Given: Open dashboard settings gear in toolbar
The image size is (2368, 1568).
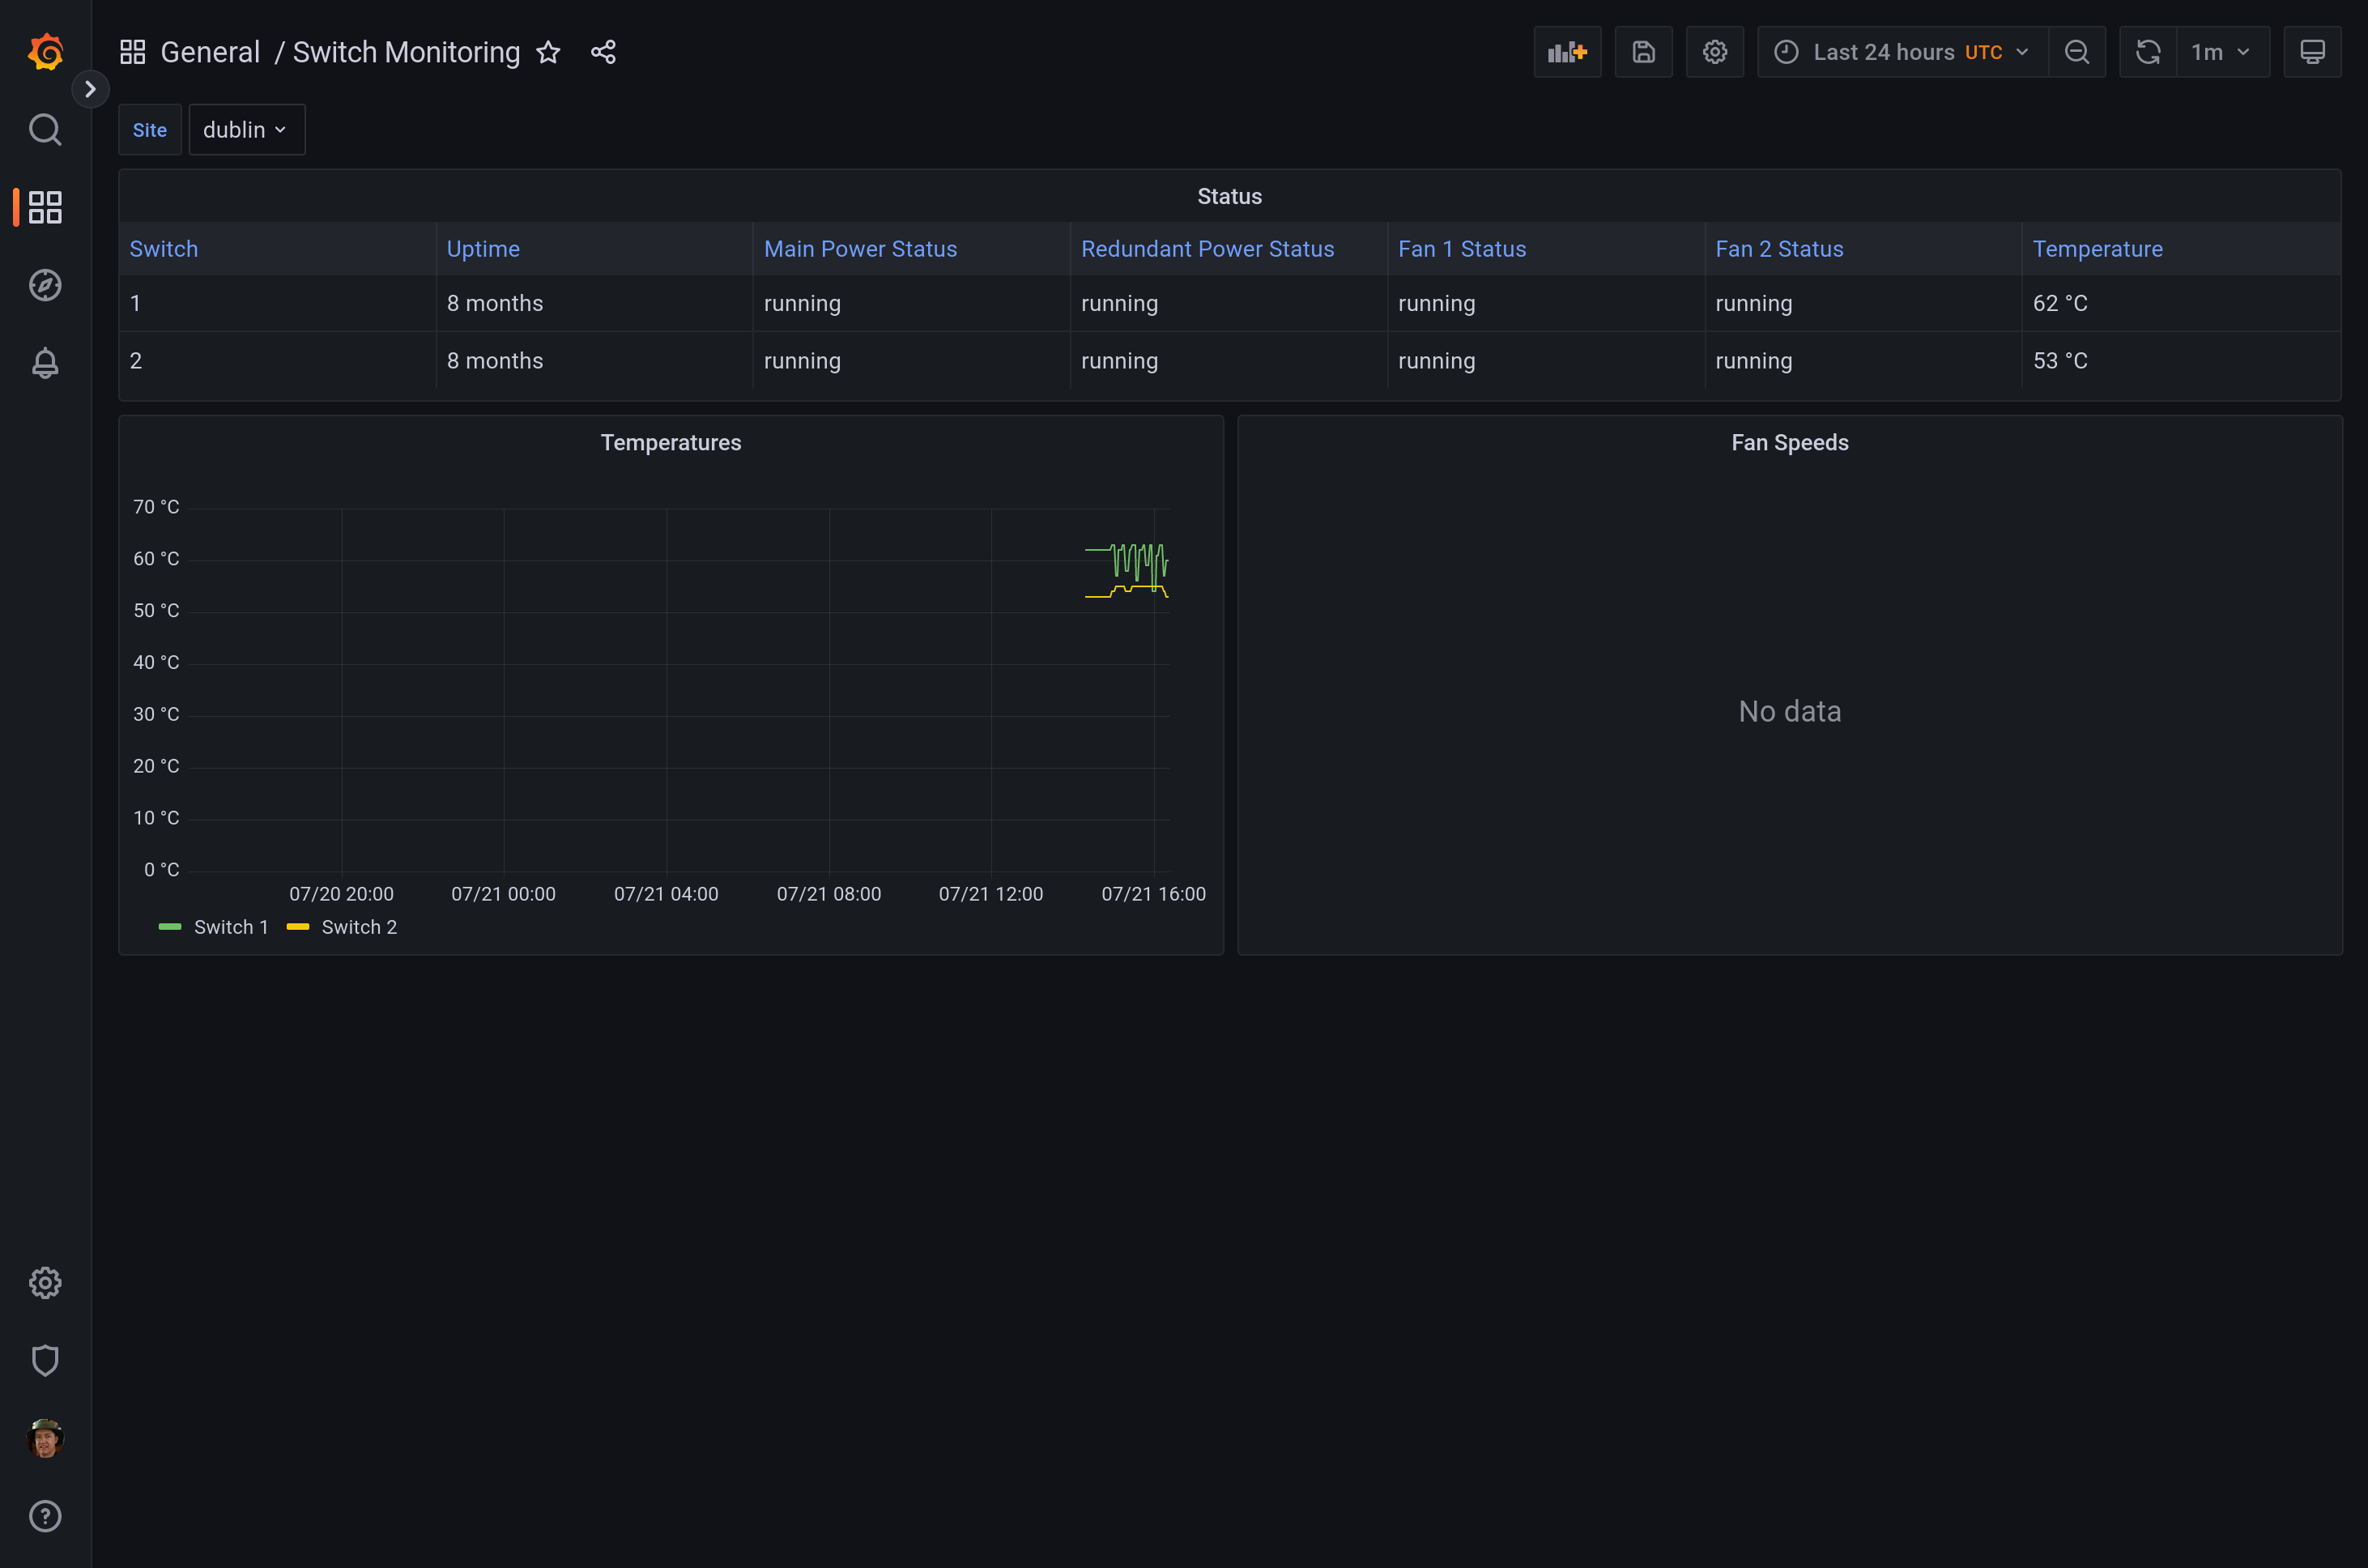Looking at the screenshot, I should (1714, 52).
